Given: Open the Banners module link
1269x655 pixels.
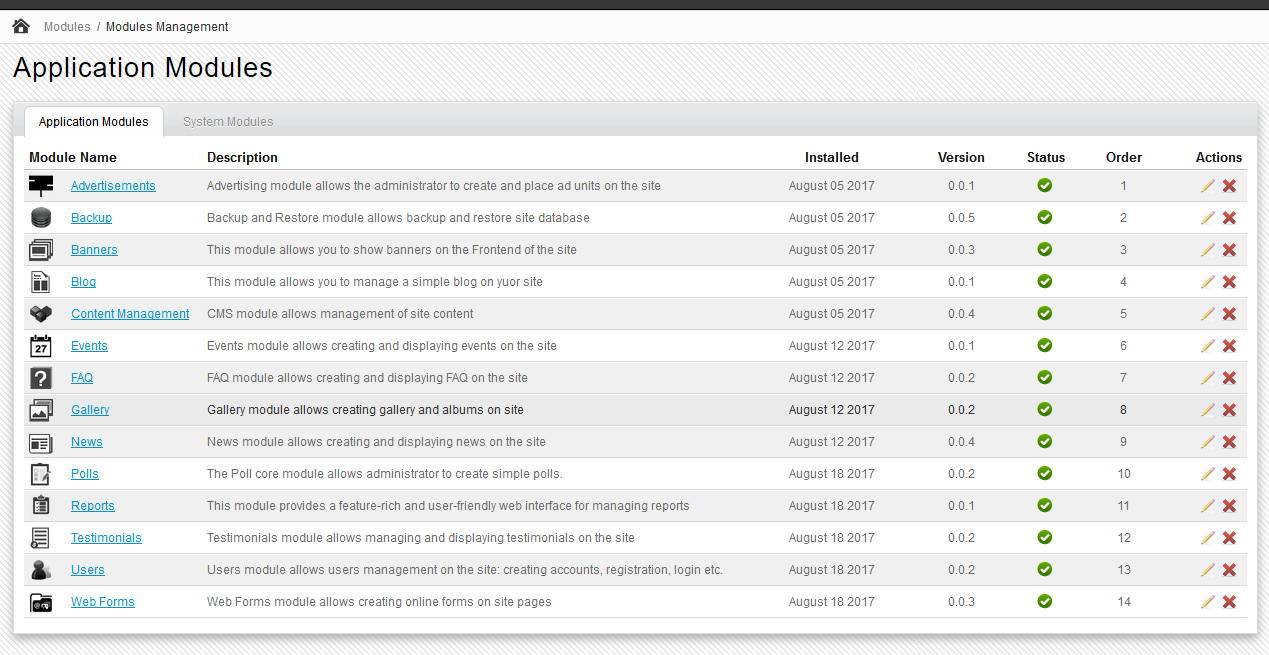Looking at the screenshot, I should [x=94, y=249].
